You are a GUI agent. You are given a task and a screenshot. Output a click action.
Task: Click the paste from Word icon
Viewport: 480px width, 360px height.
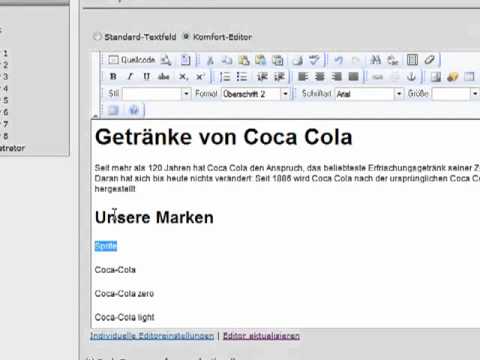277,60
